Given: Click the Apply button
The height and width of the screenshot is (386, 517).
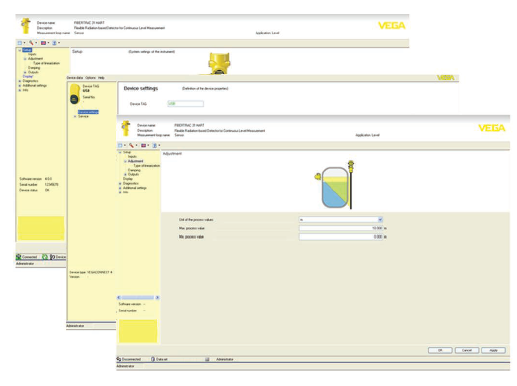Looking at the screenshot, I should pyautogui.click(x=493, y=350).
